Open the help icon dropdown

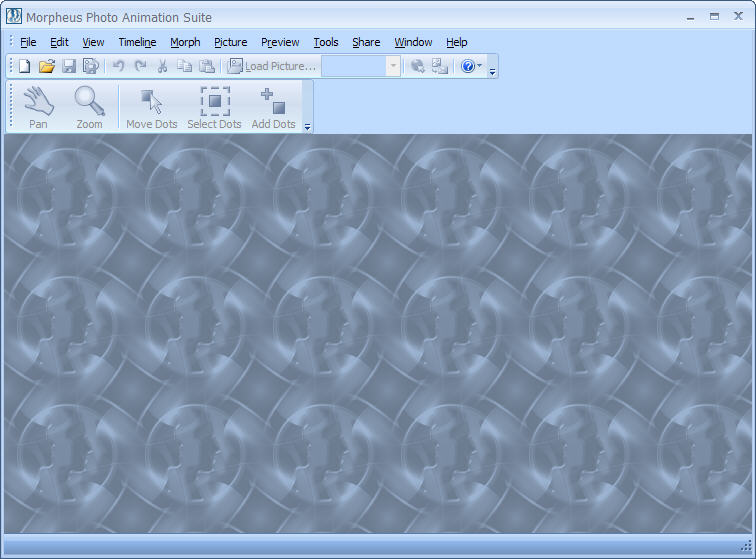471,66
